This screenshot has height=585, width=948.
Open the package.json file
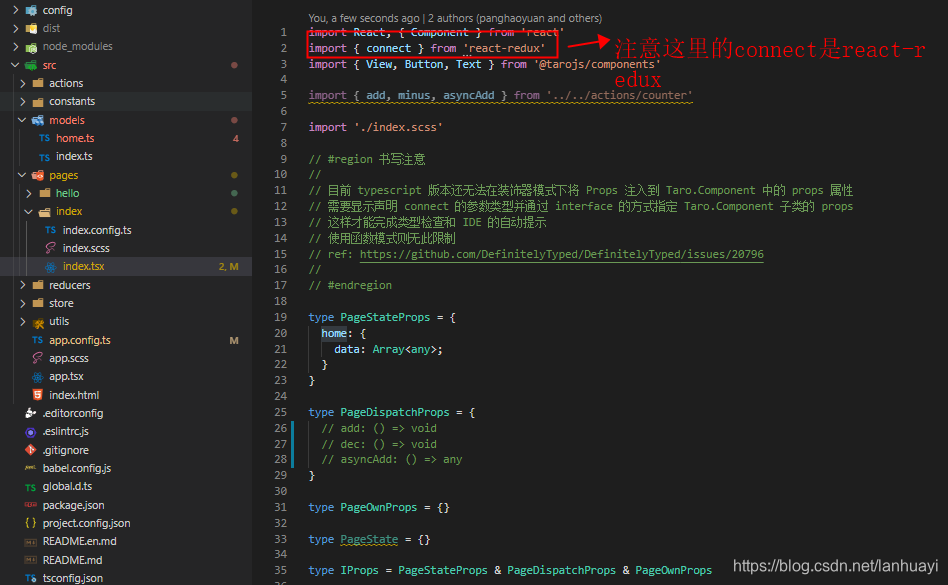tap(73, 505)
